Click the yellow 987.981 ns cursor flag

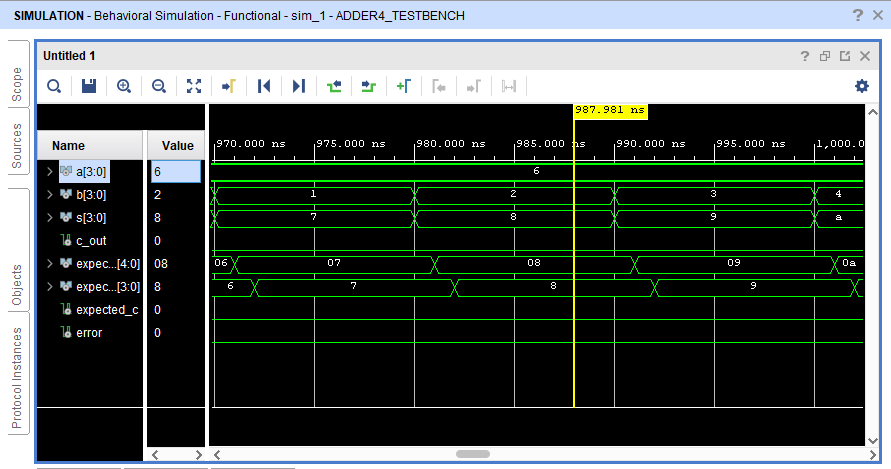pos(610,110)
